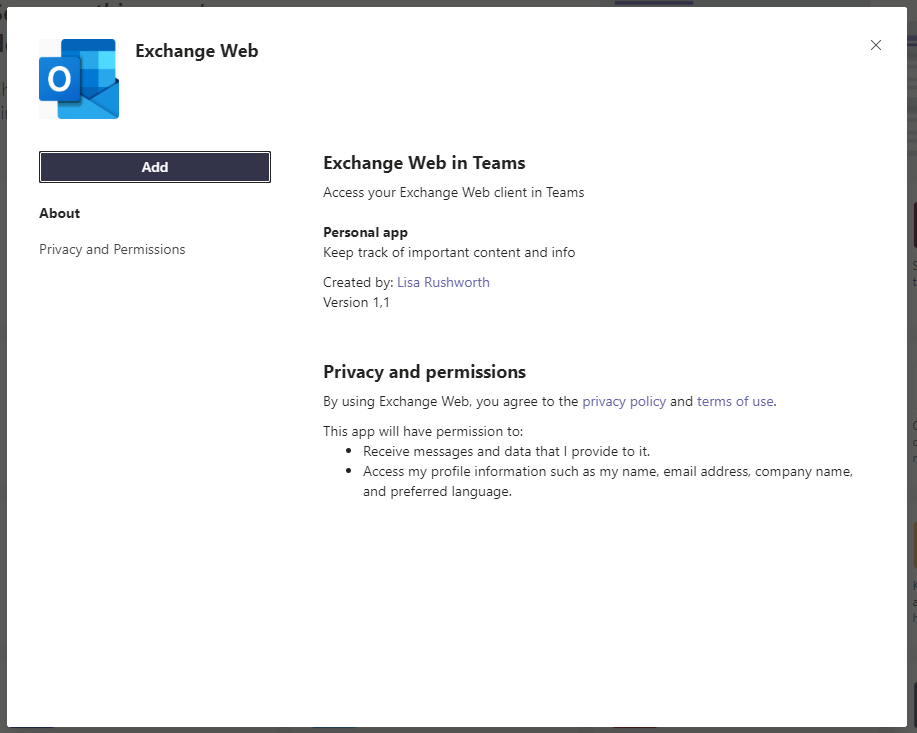The image size is (917, 733).
Task: Click the Personal app label
Action: tap(366, 232)
